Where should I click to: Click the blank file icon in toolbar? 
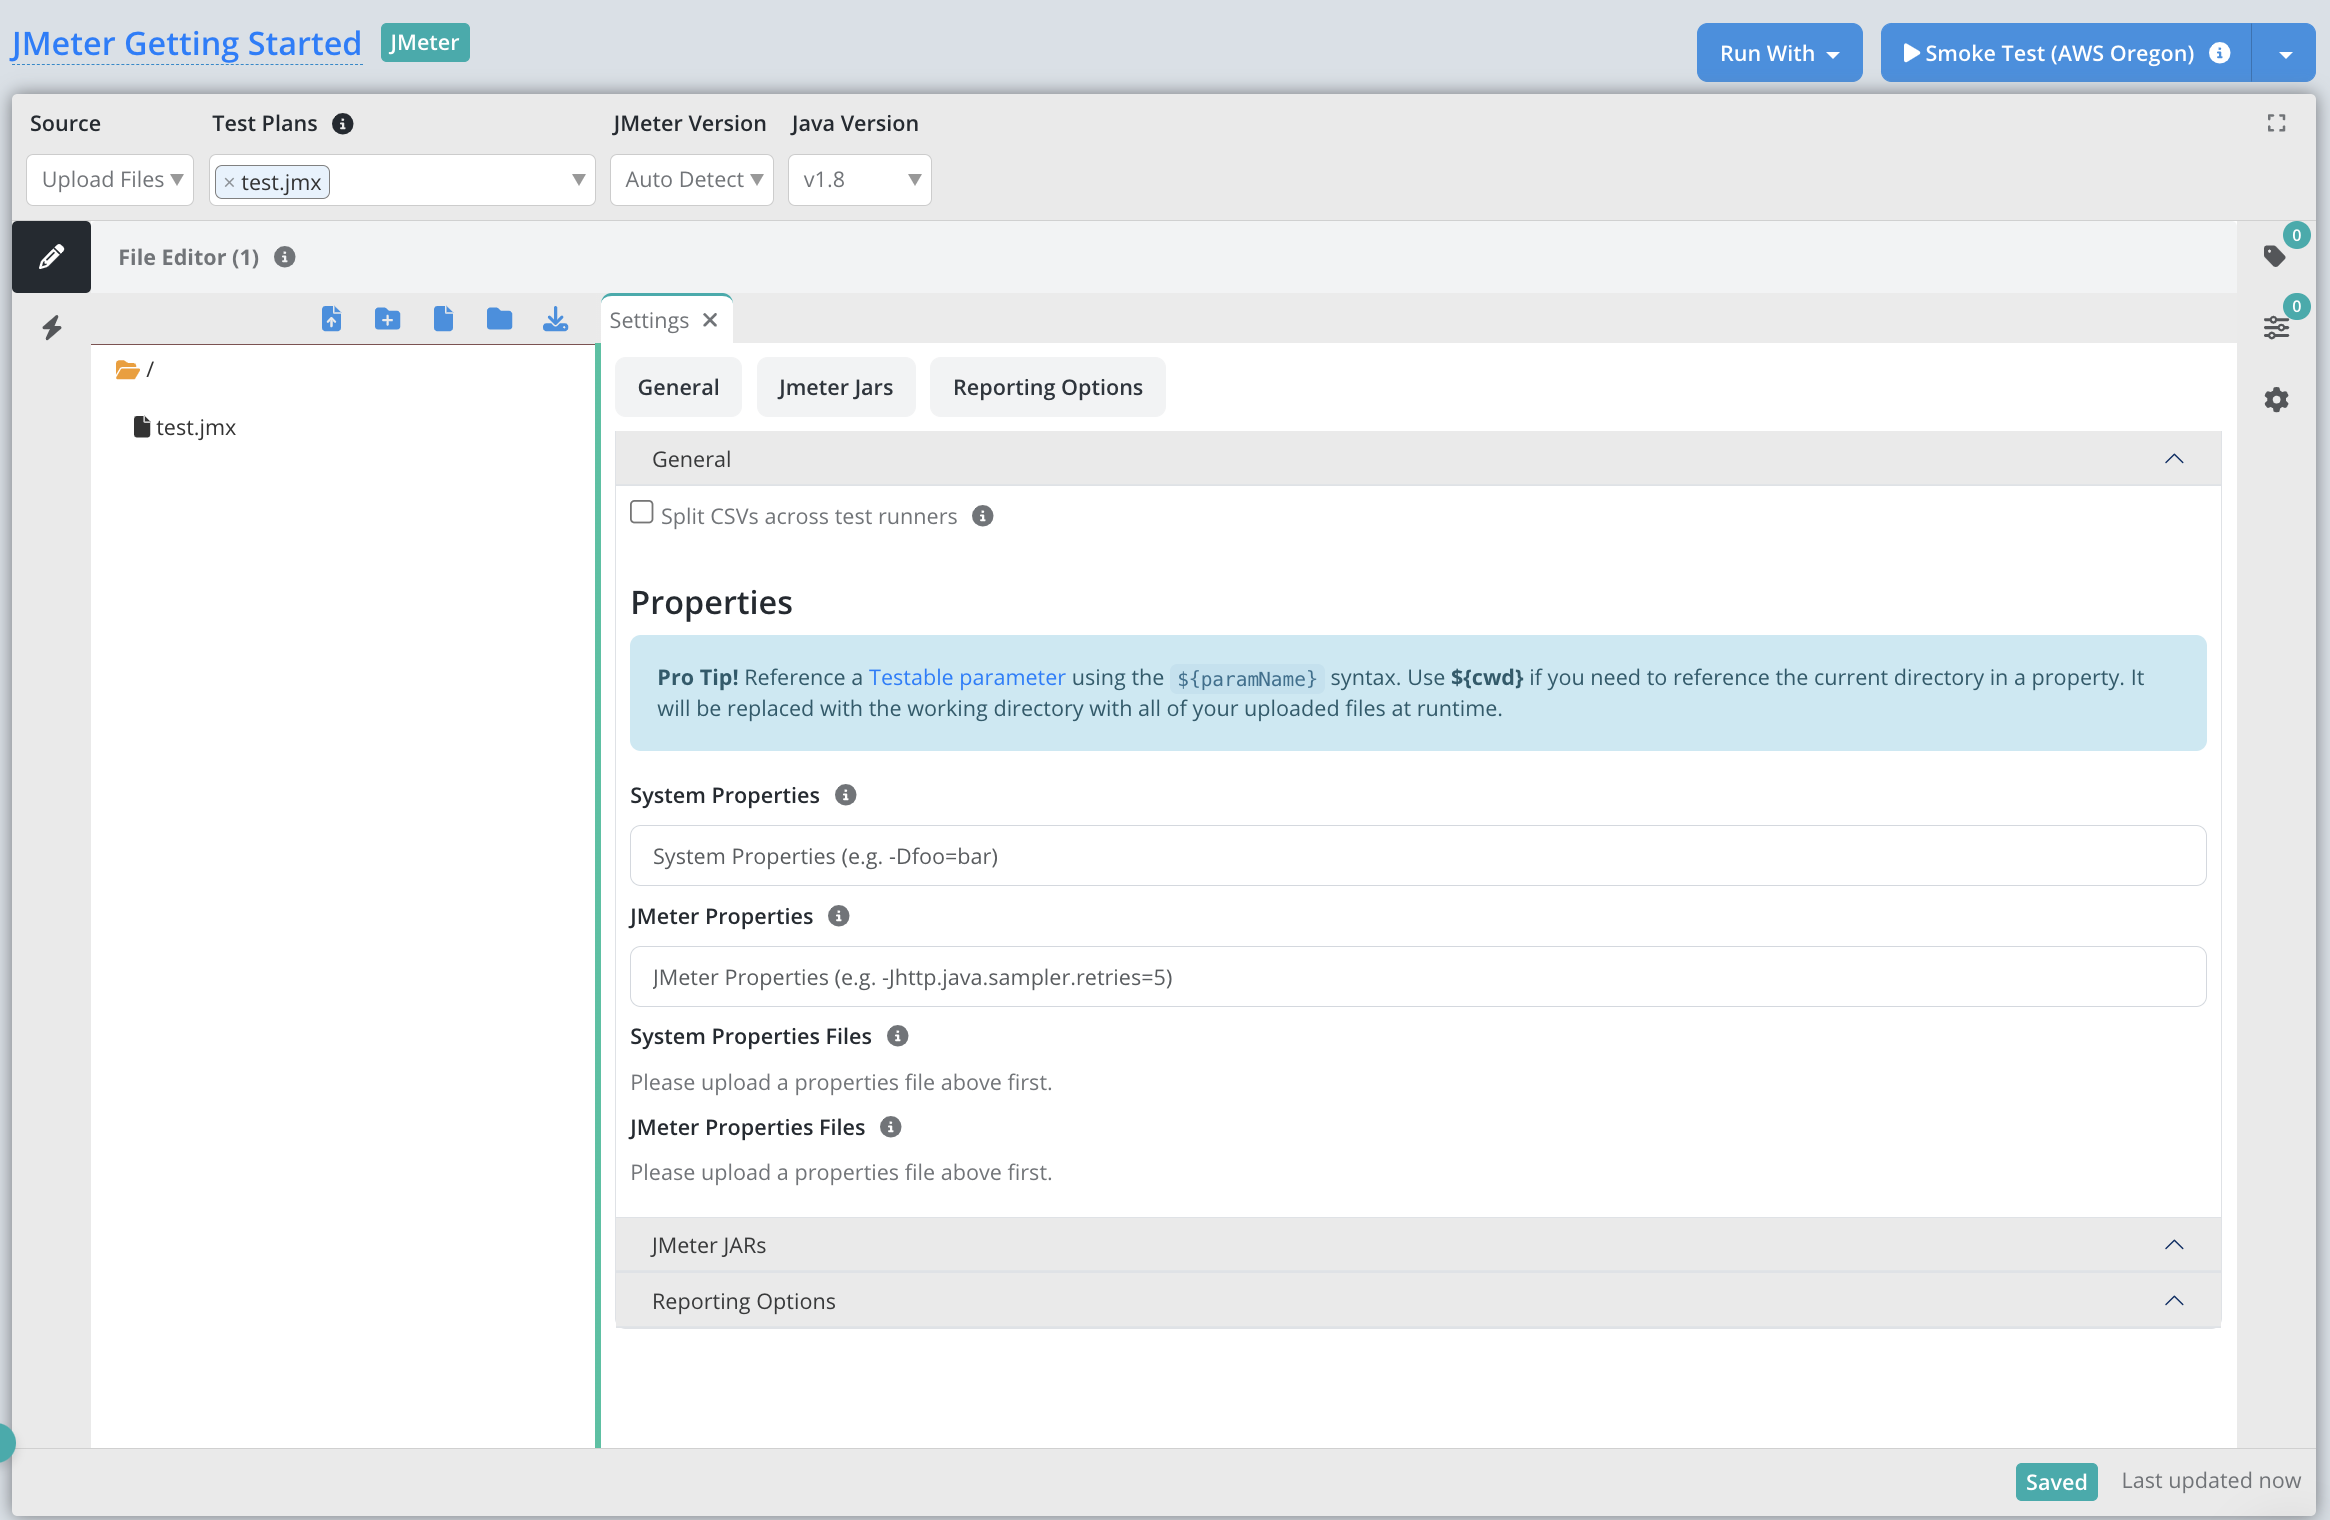point(443,319)
